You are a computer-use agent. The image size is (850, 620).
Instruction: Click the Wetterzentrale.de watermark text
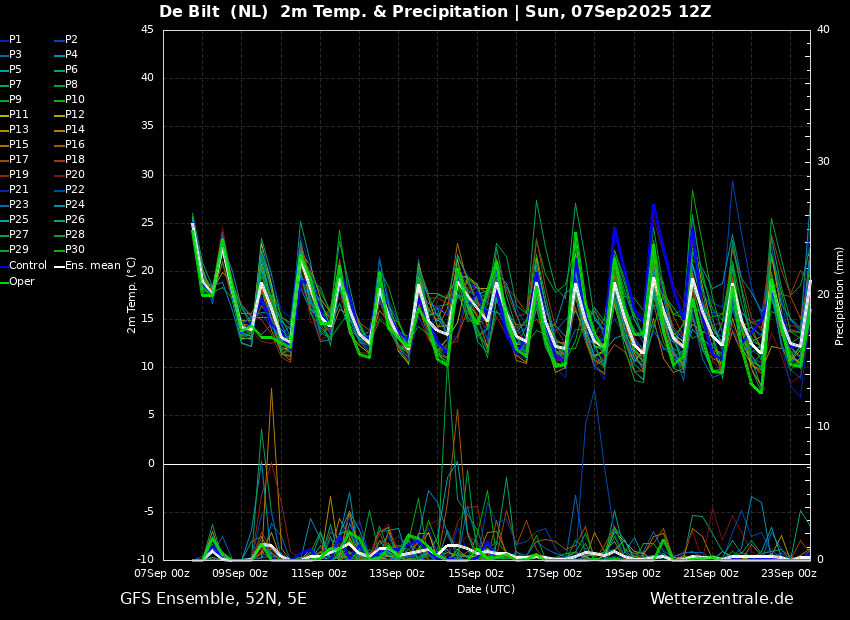pyautogui.click(x=722, y=599)
